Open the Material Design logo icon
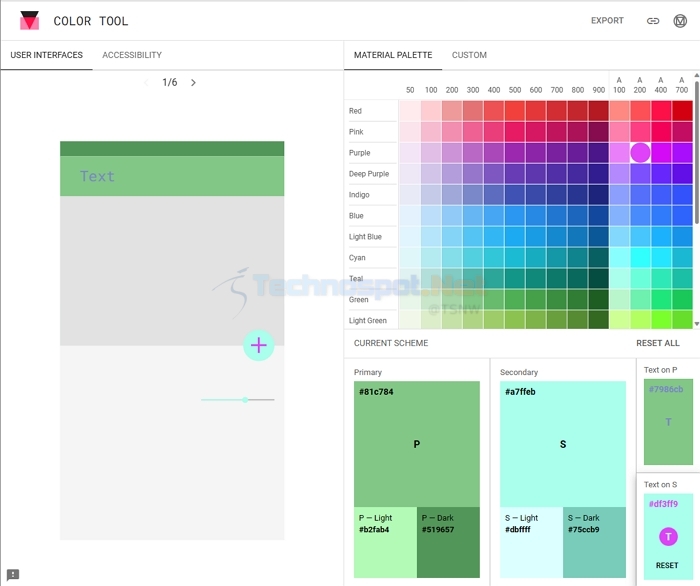 point(680,21)
